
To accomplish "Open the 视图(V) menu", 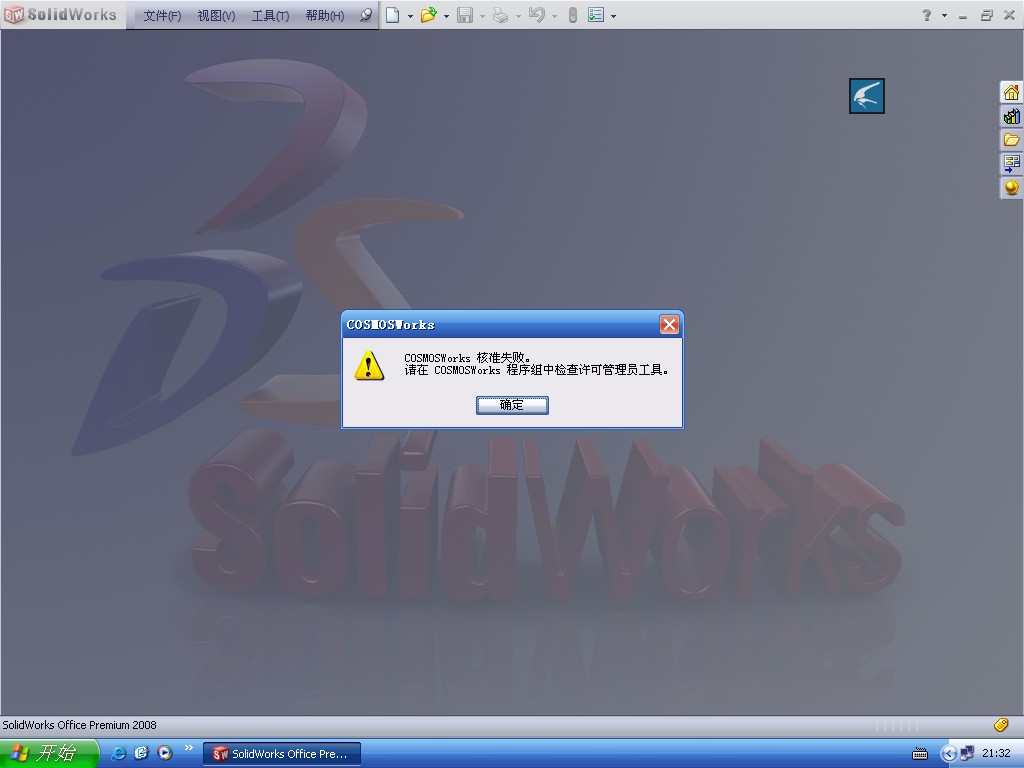I will tap(216, 16).
